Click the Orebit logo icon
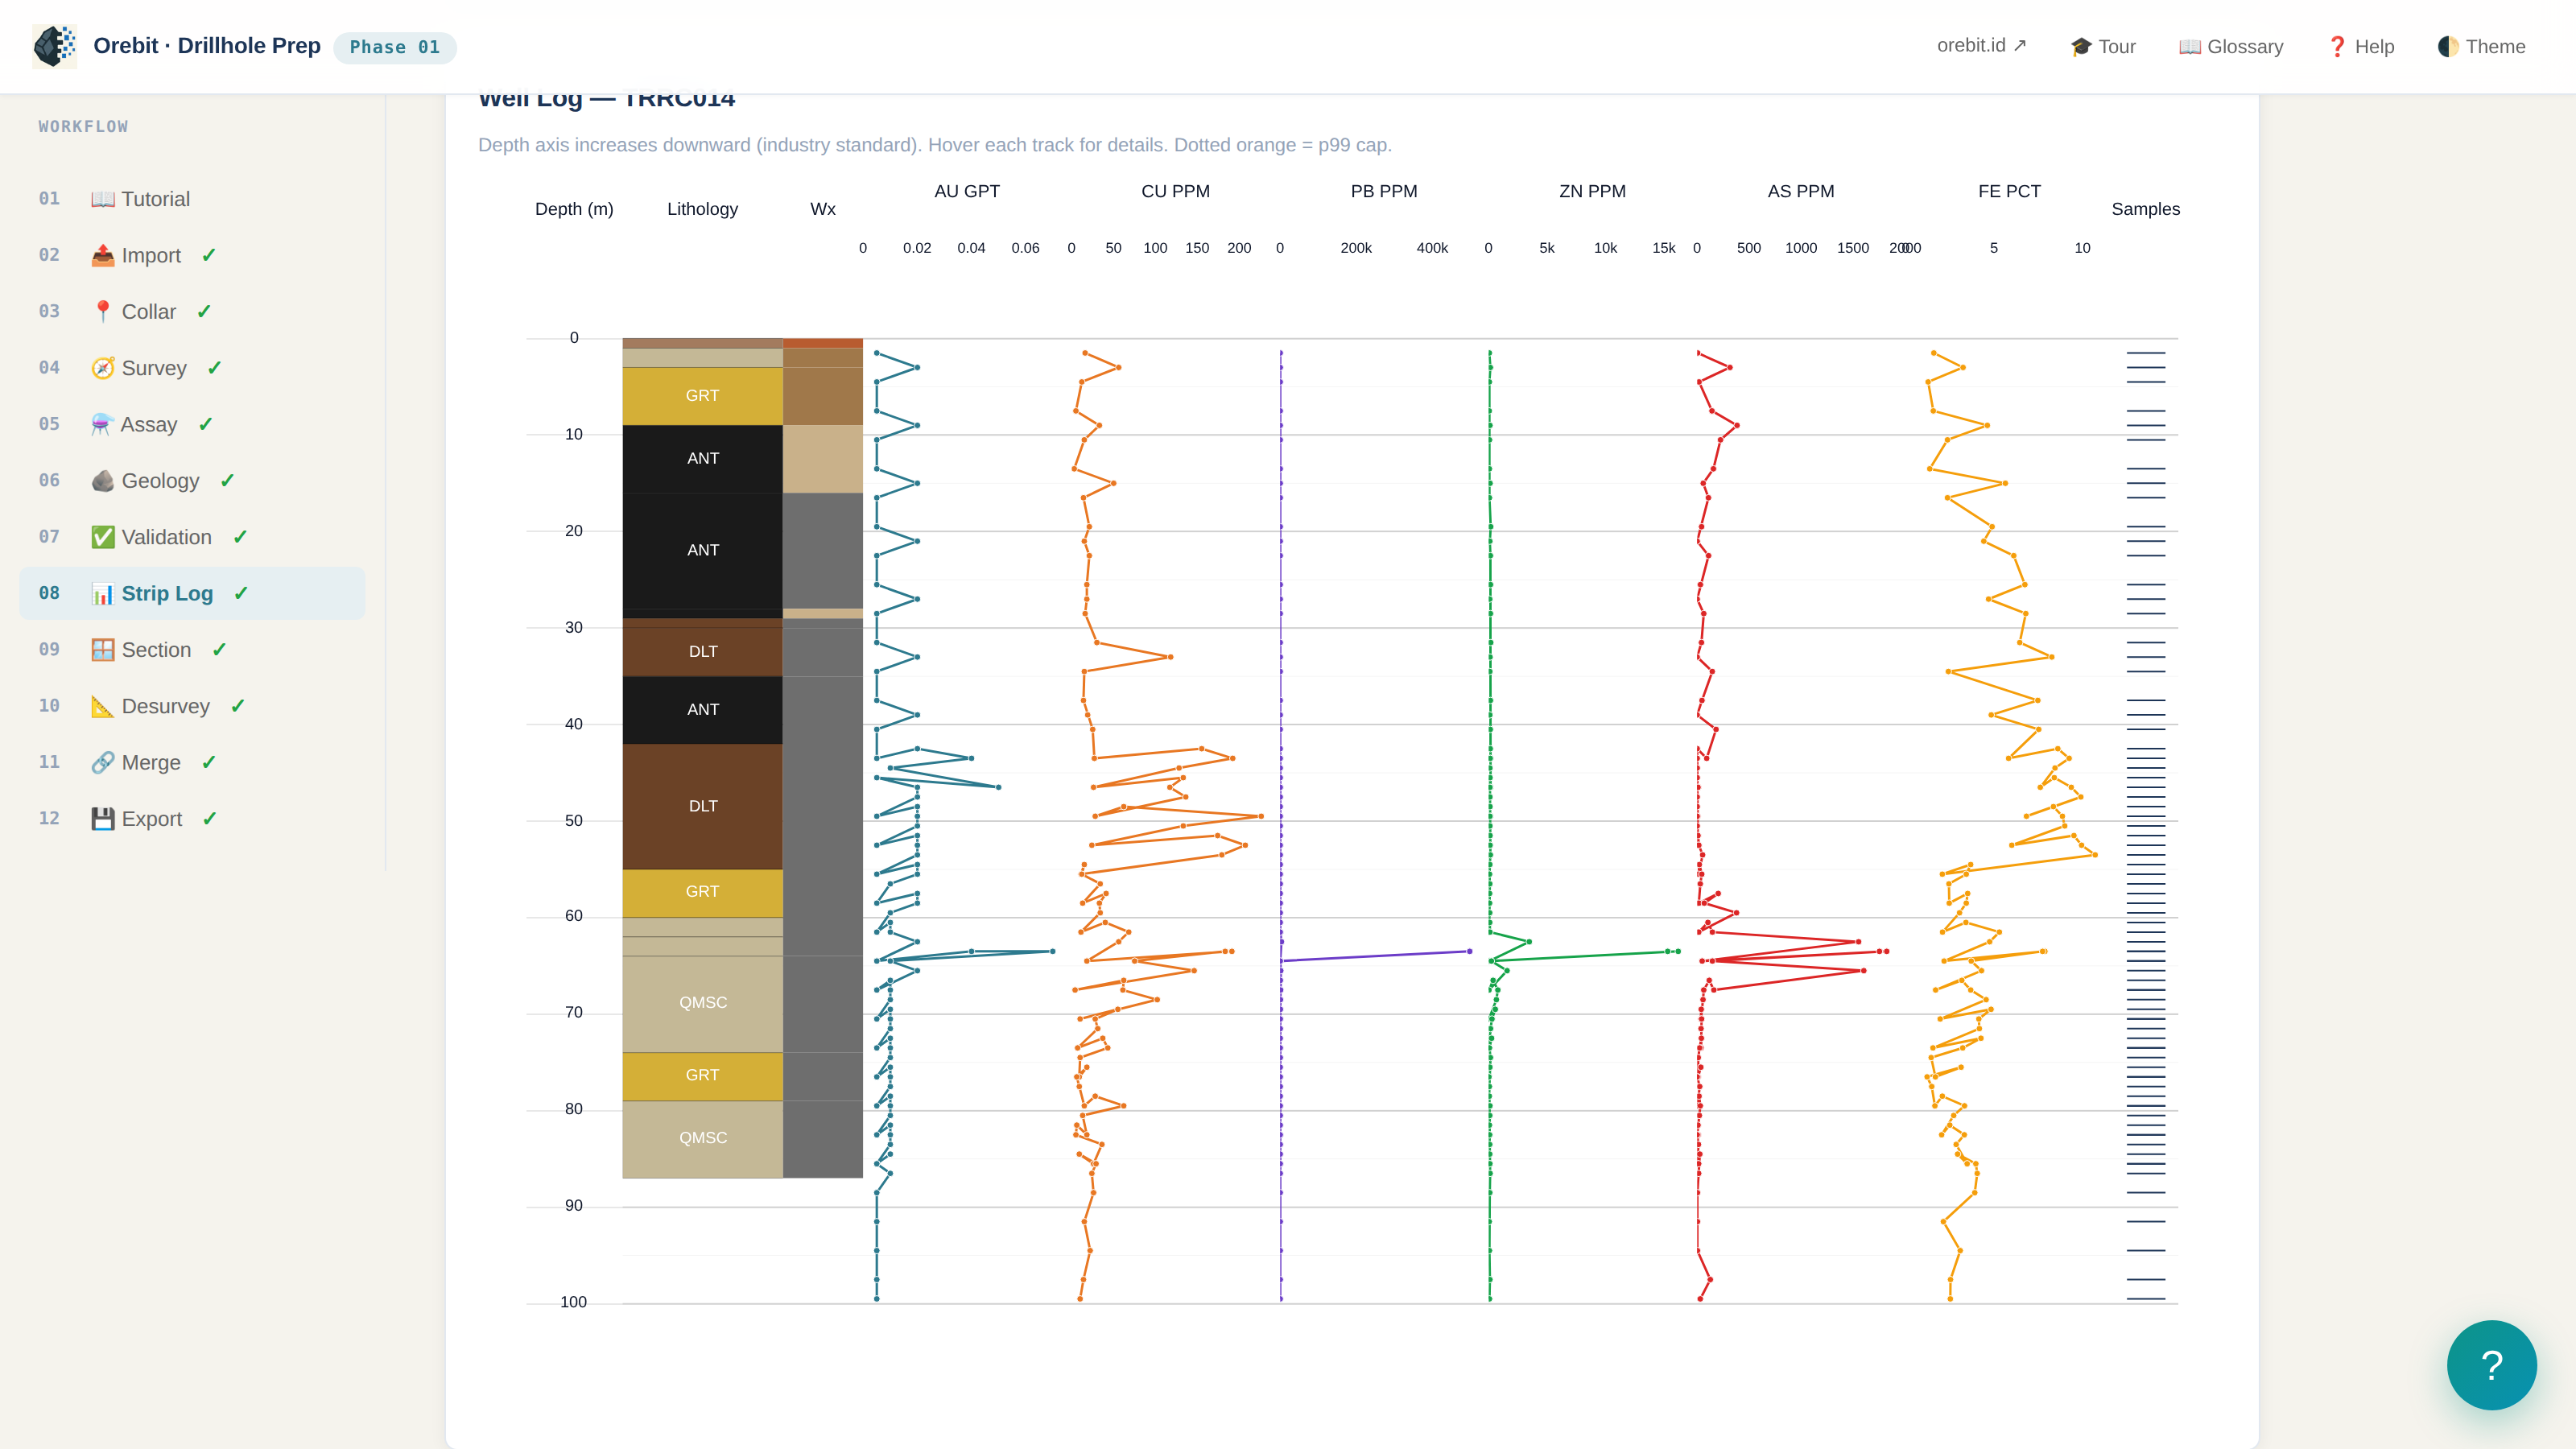The image size is (2576, 1449). [x=54, y=46]
